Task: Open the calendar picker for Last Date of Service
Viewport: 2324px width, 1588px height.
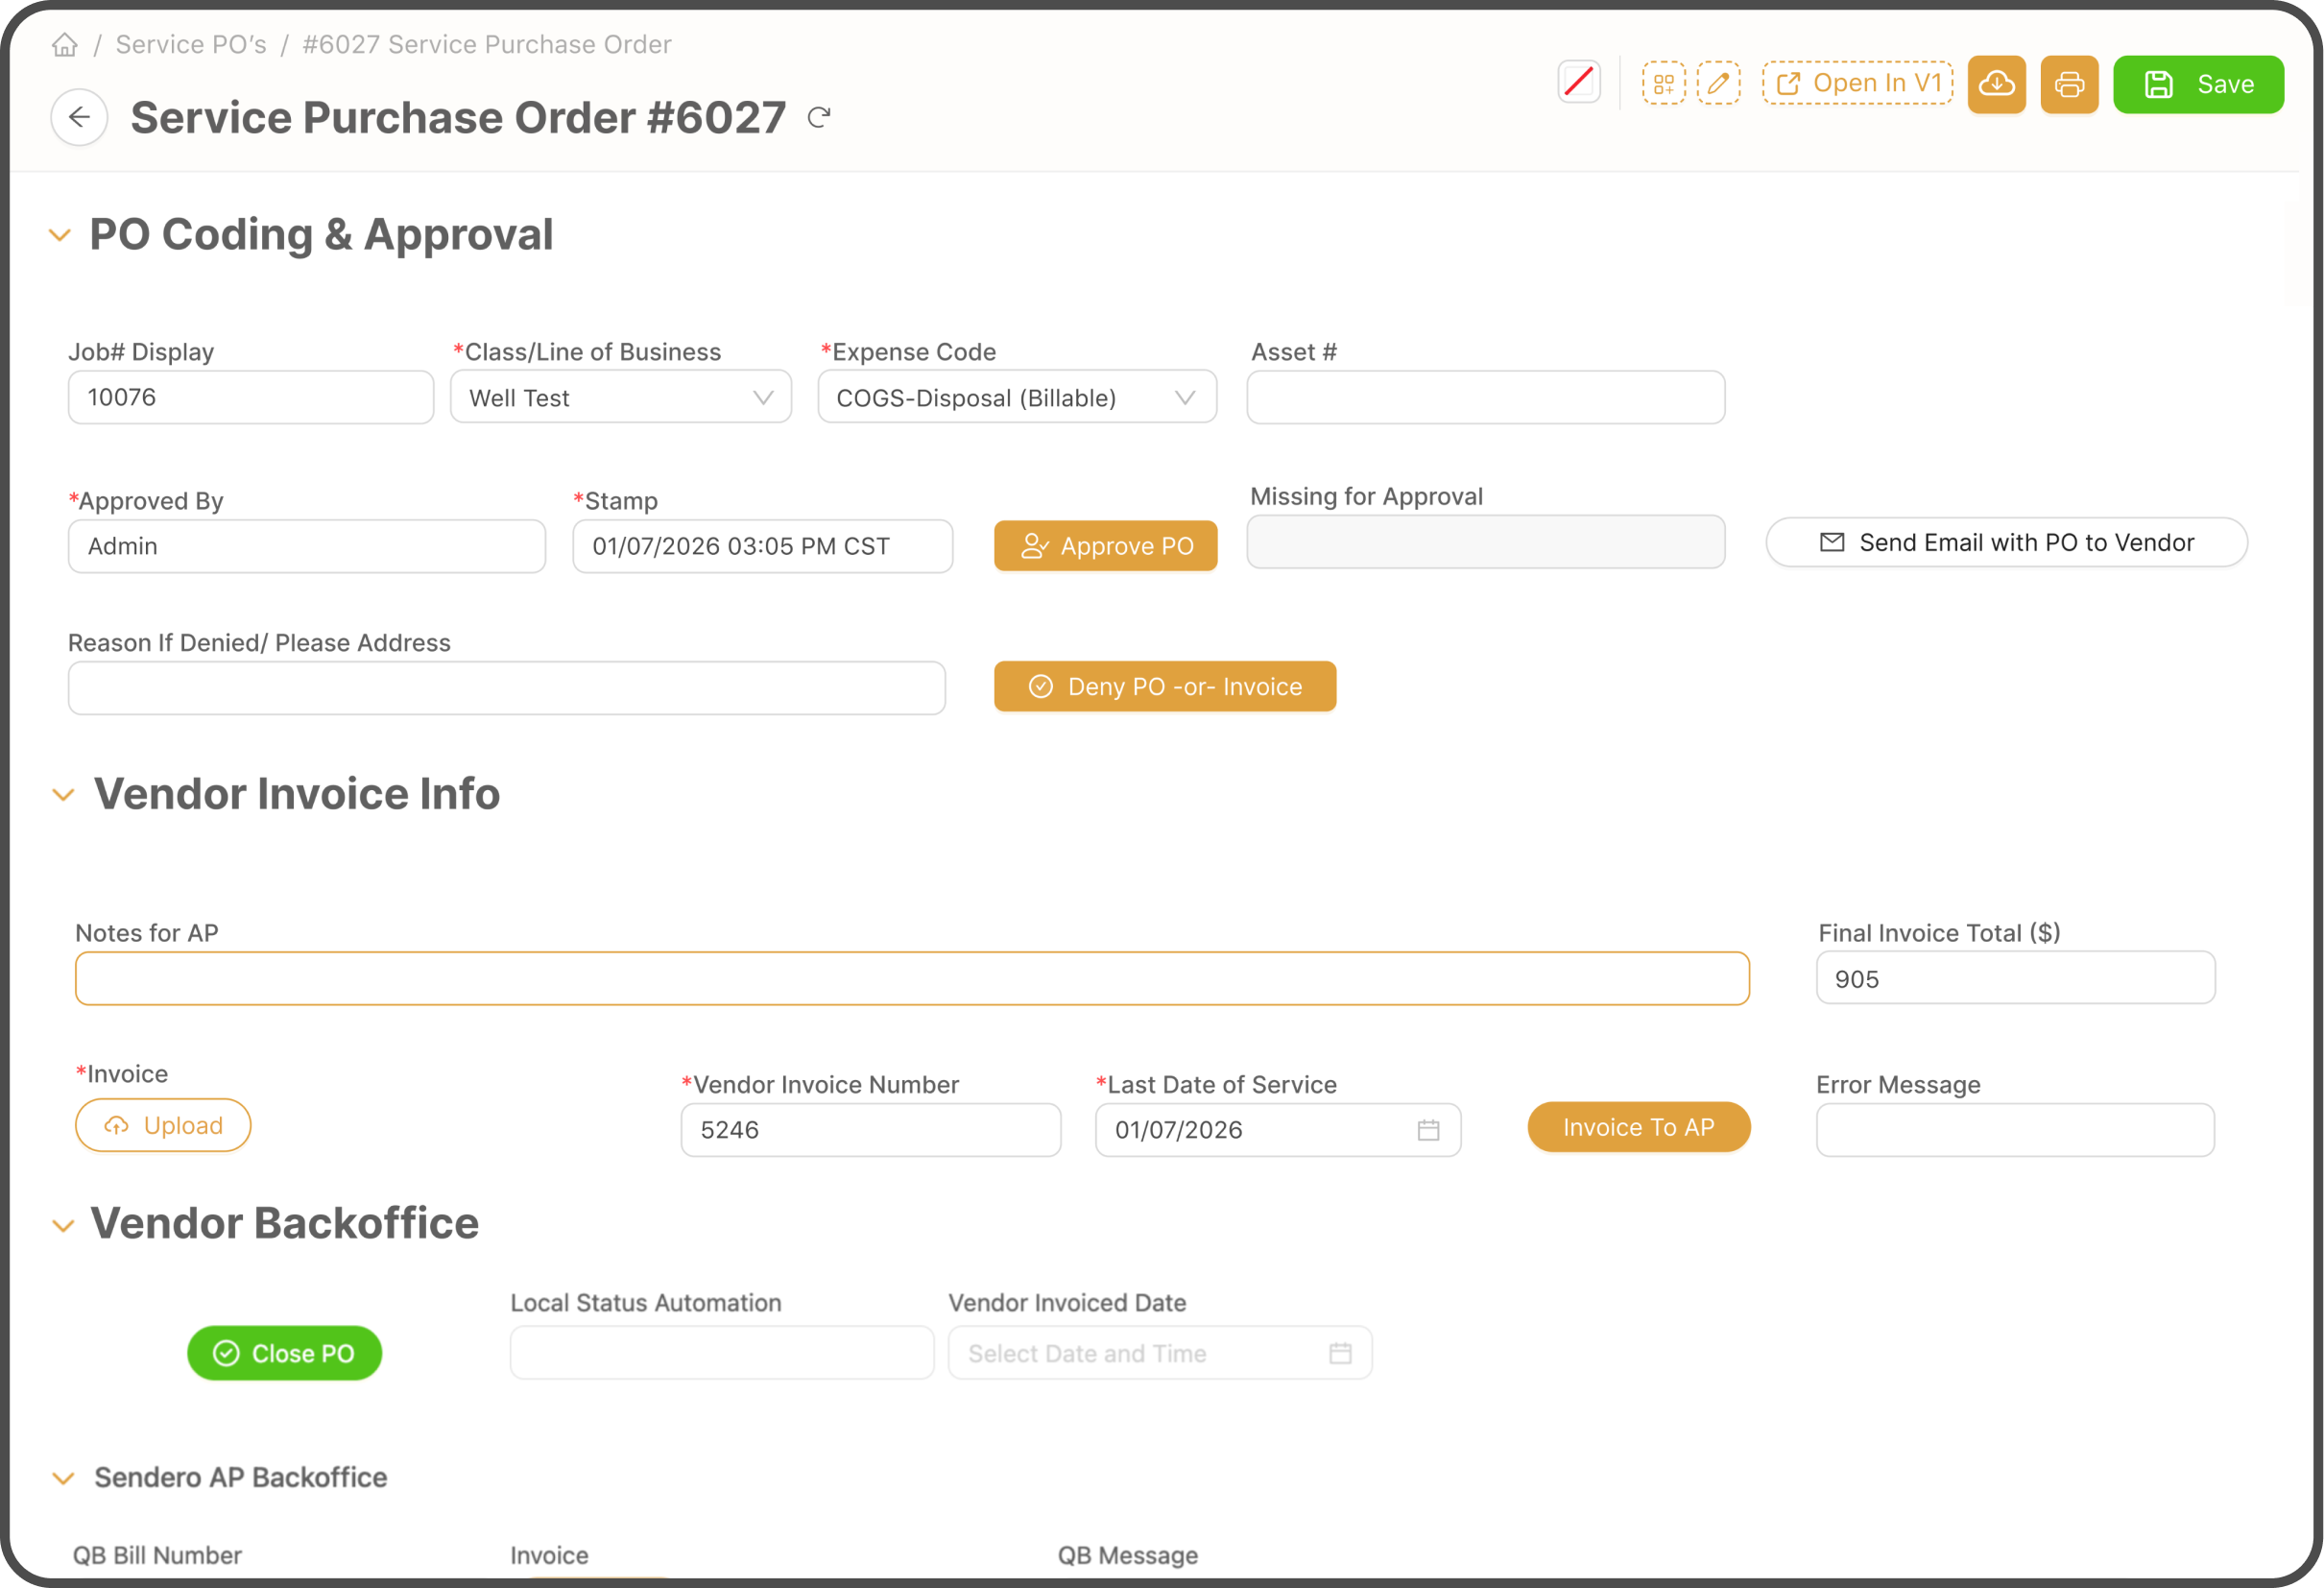Action: point(1429,1130)
